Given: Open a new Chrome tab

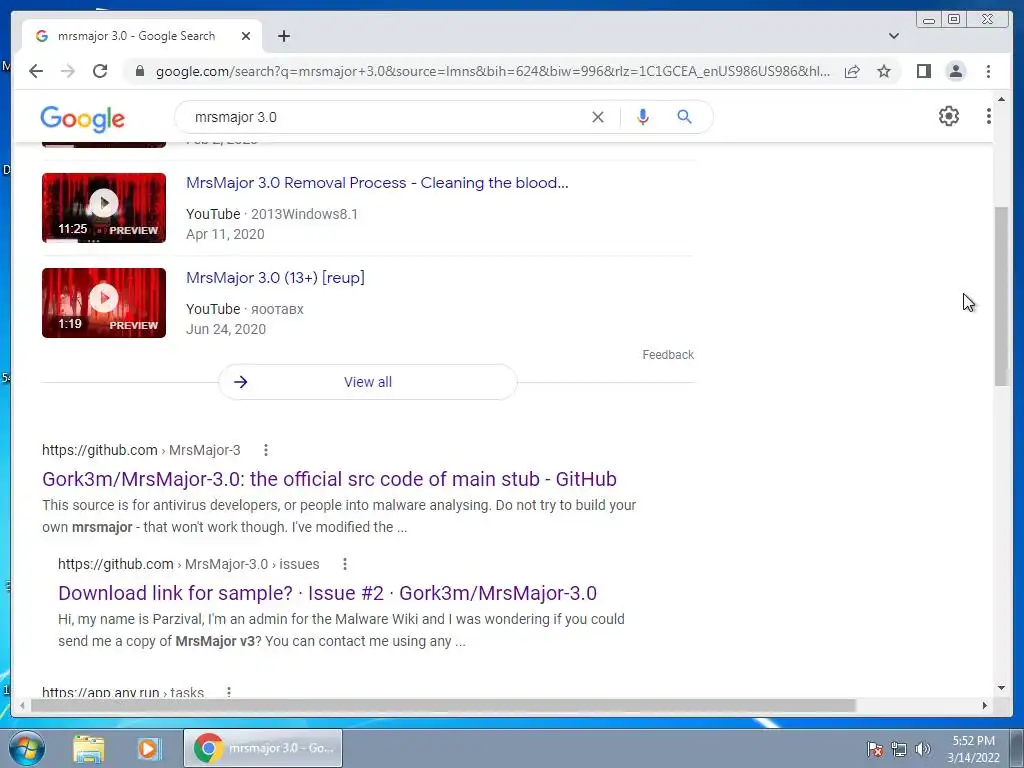Looking at the screenshot, I should pyautogui.click(x=283, y=36).
